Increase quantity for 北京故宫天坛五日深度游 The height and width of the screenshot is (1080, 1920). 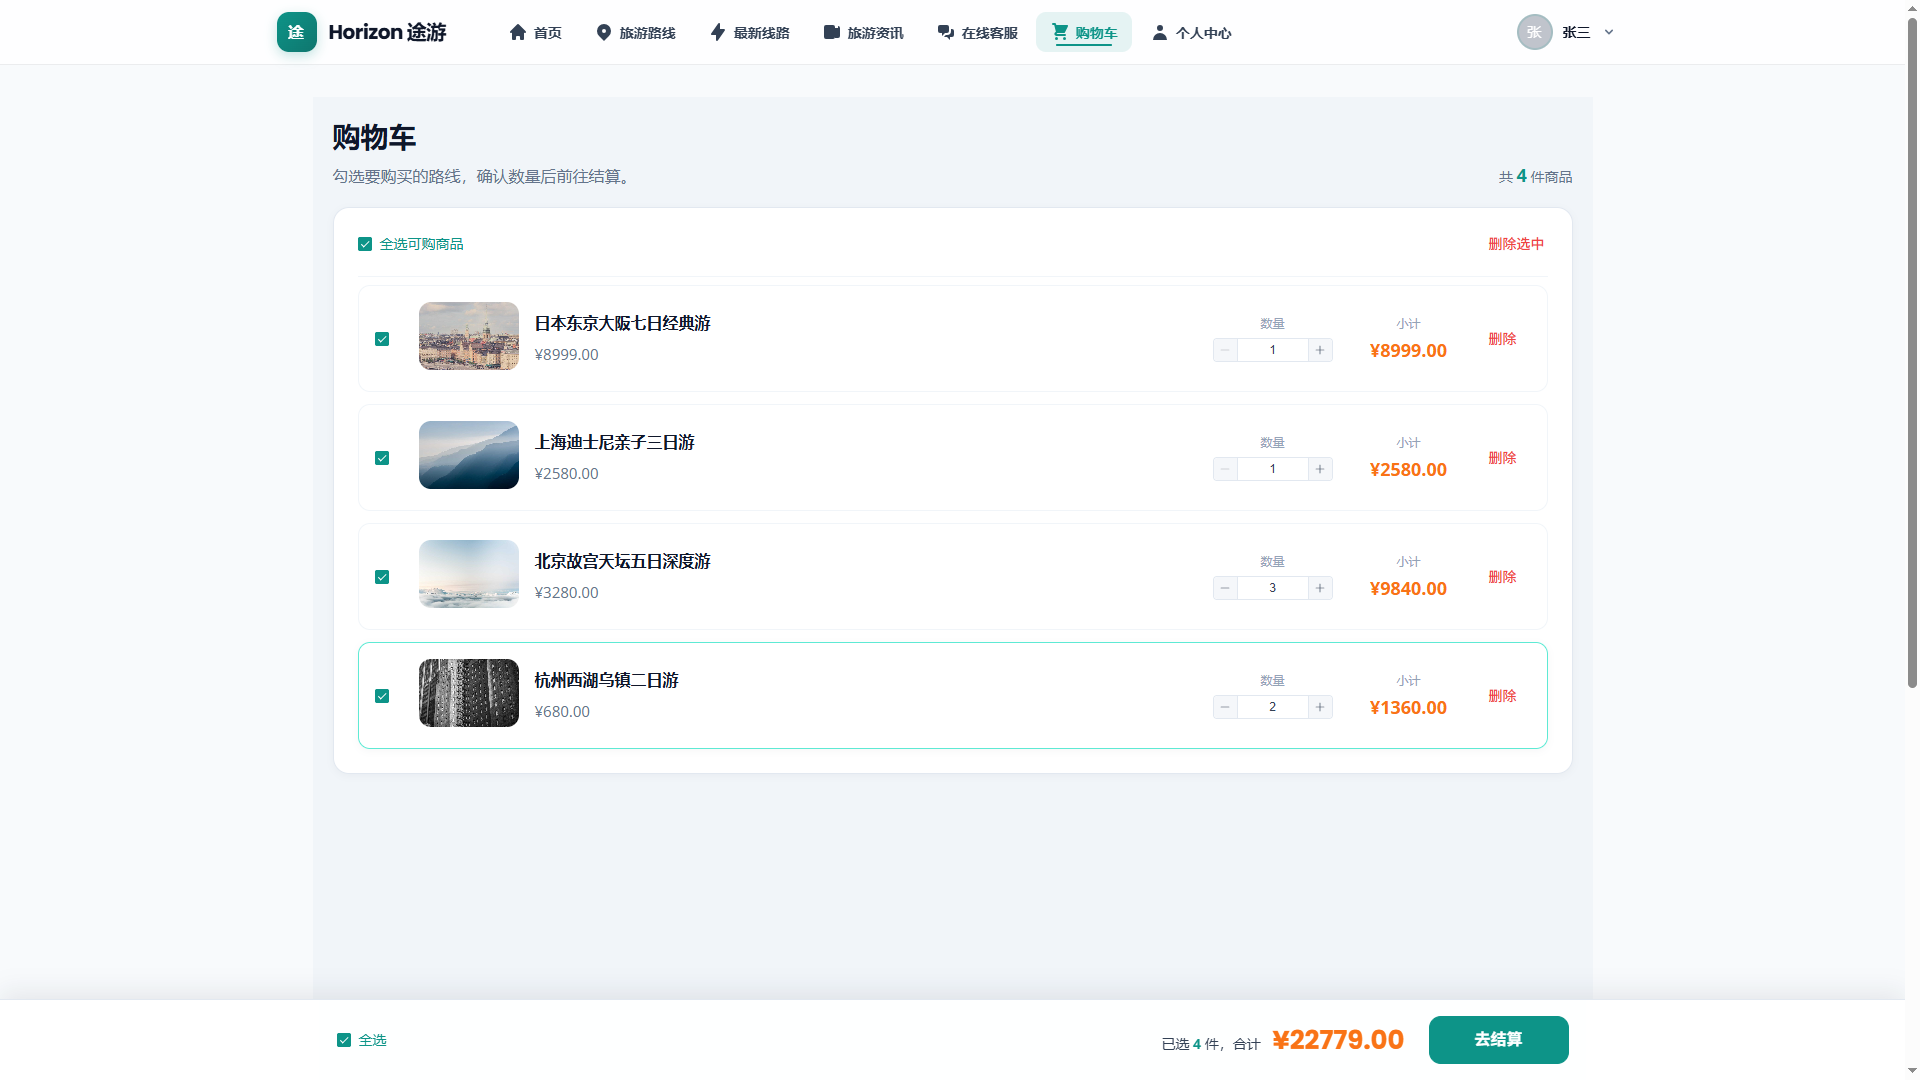[x=1320, y=588]
